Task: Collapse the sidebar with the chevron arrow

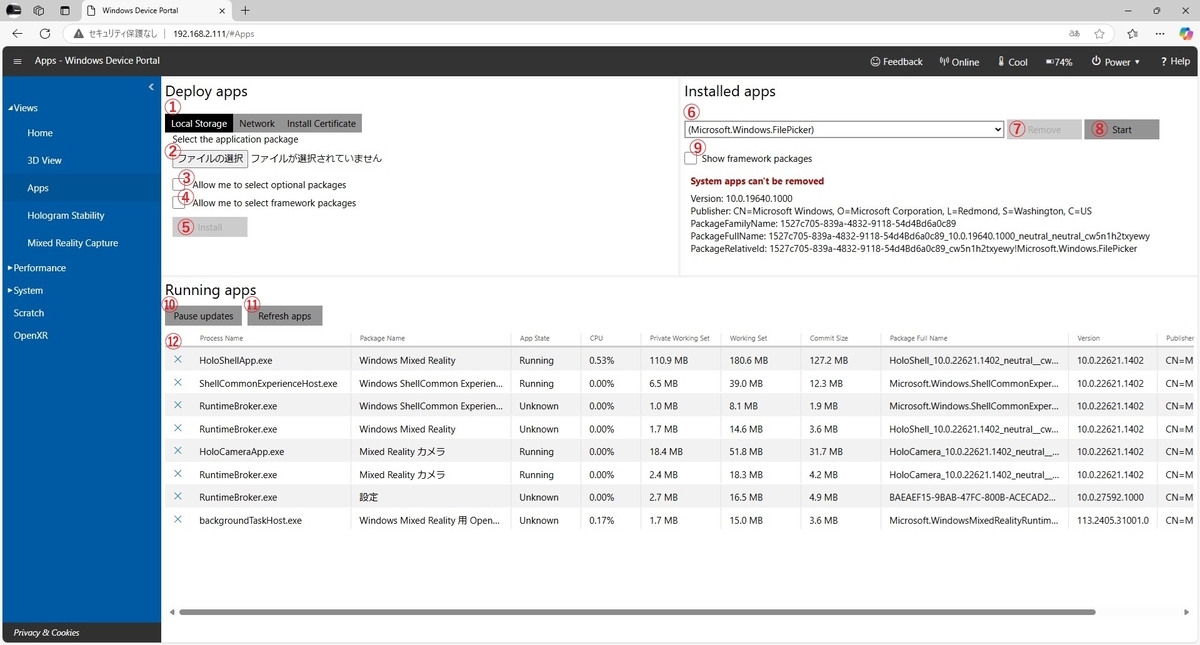Action: [151, 87]
